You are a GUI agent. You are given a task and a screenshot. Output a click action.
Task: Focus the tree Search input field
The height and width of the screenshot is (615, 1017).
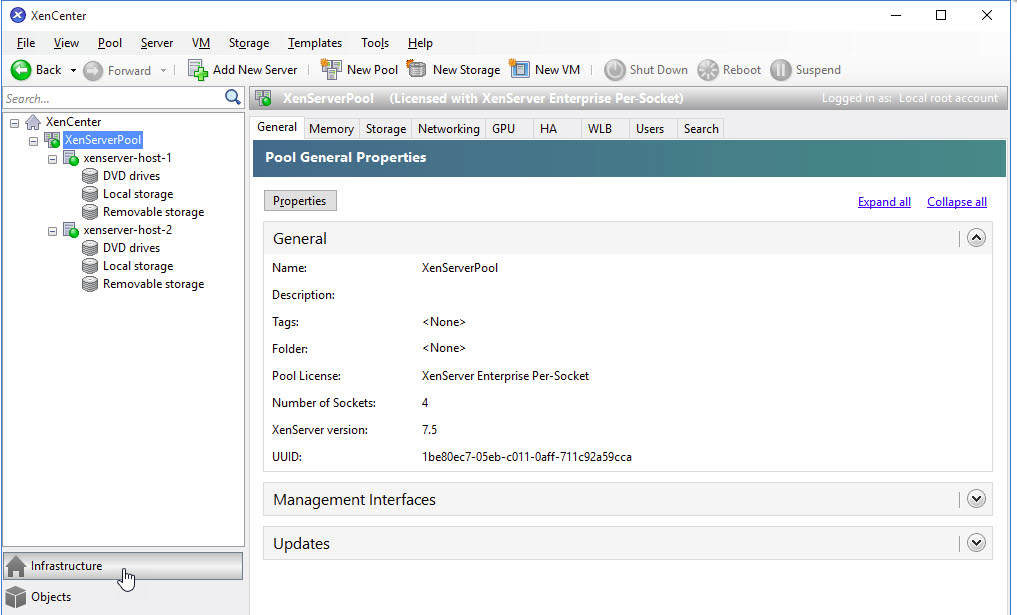click(114, 99)
